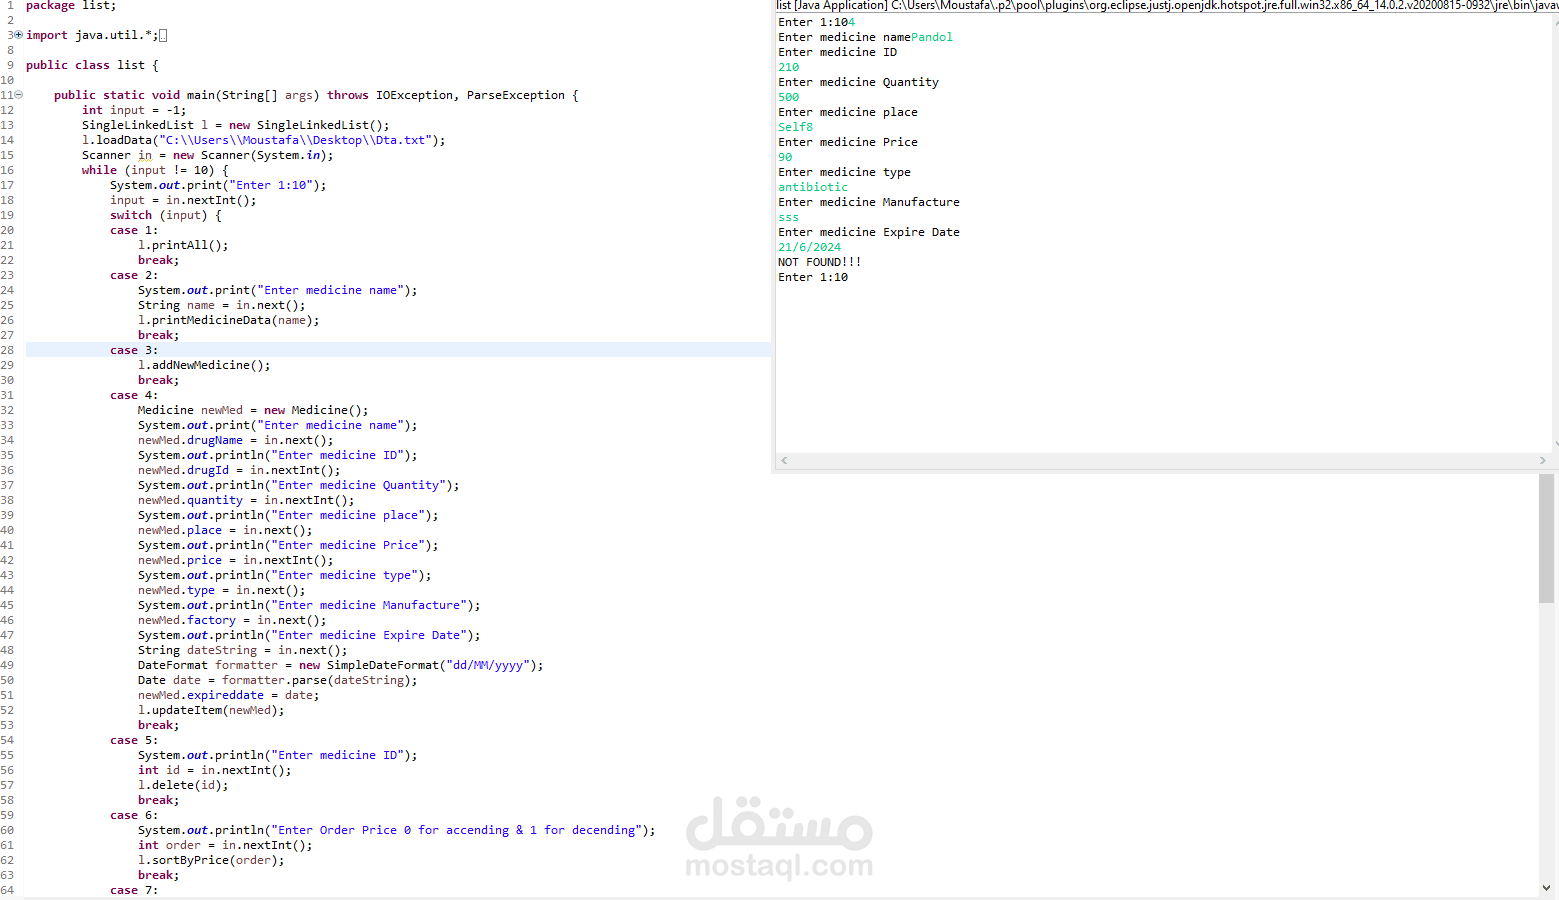Click console input value '210'
Screen dimensions: 1559x900
click(789, 67)
